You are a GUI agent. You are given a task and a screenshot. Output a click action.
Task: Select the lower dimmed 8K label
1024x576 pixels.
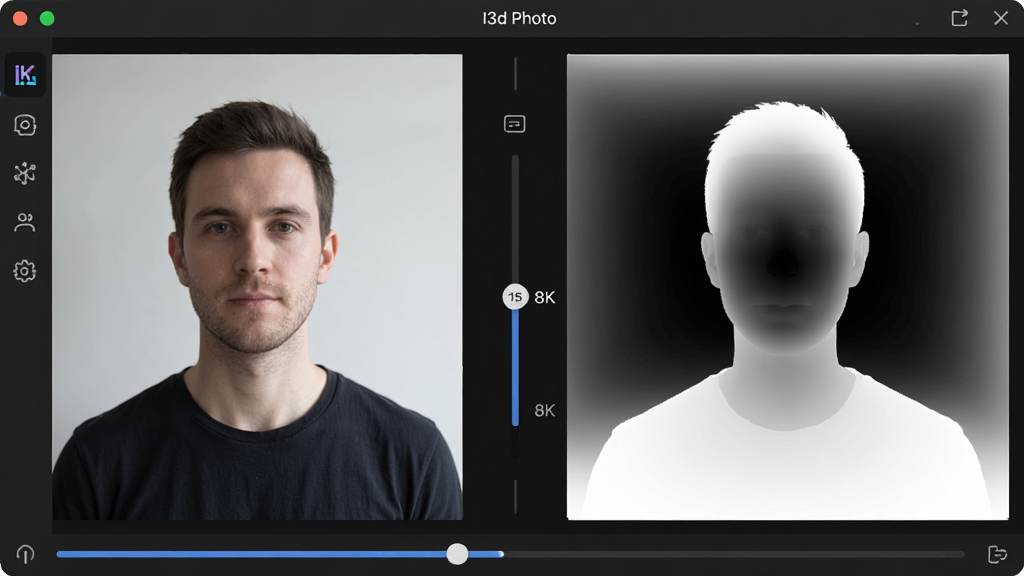[545, 410]
